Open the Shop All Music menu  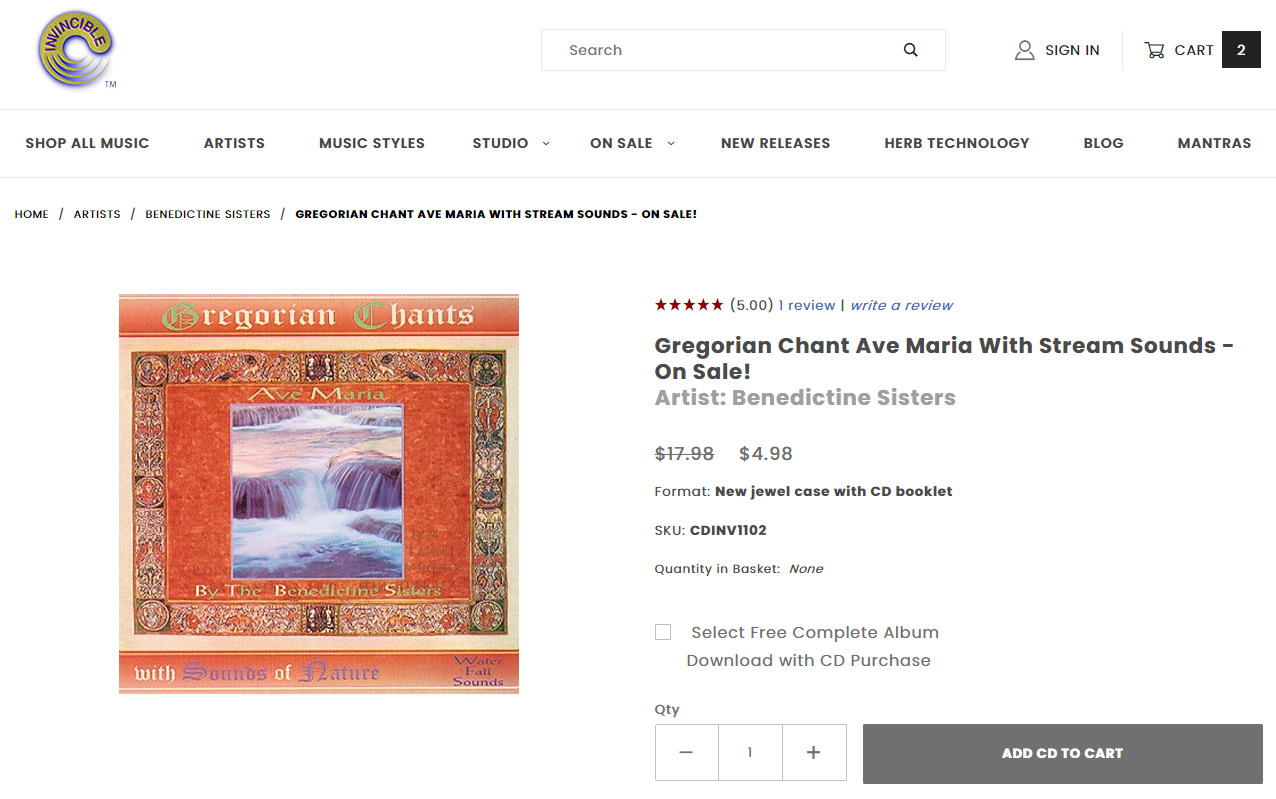point(87,143)
